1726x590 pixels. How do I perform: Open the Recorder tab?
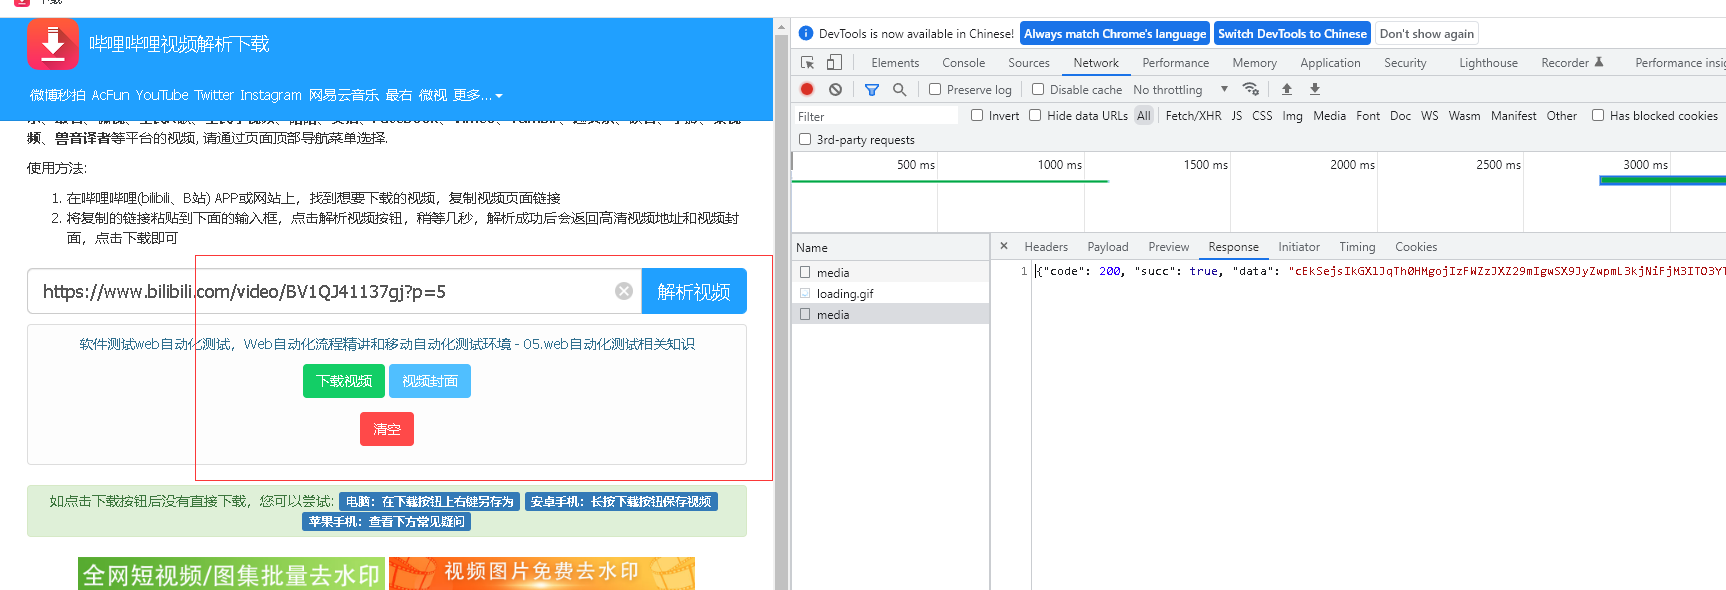(x=1572, y=62)
